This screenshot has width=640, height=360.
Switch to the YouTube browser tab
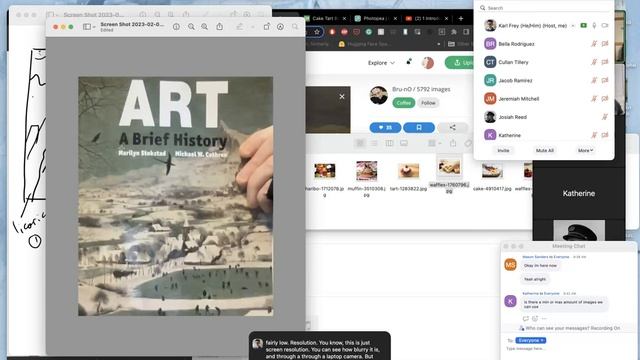tap(427, 18)
